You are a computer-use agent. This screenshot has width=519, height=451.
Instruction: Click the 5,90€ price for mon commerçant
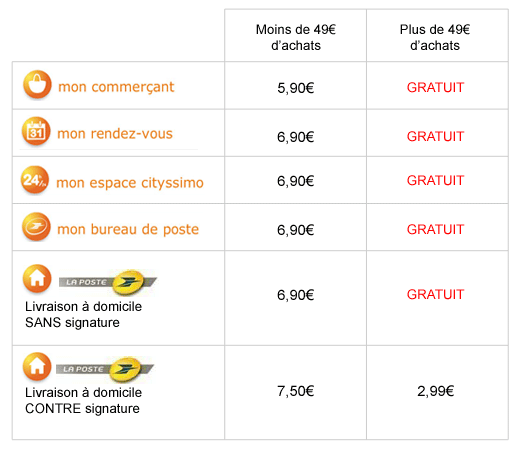(x=296, y=88)
